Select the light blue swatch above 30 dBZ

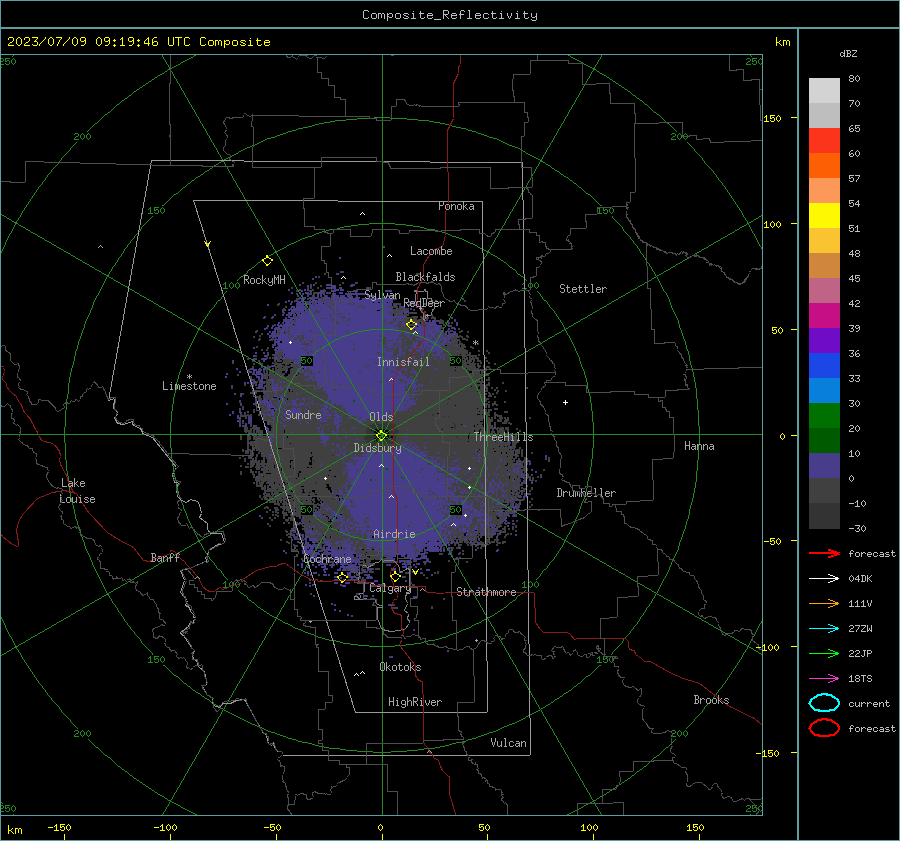pyautogui.click(x=824, y=390)
